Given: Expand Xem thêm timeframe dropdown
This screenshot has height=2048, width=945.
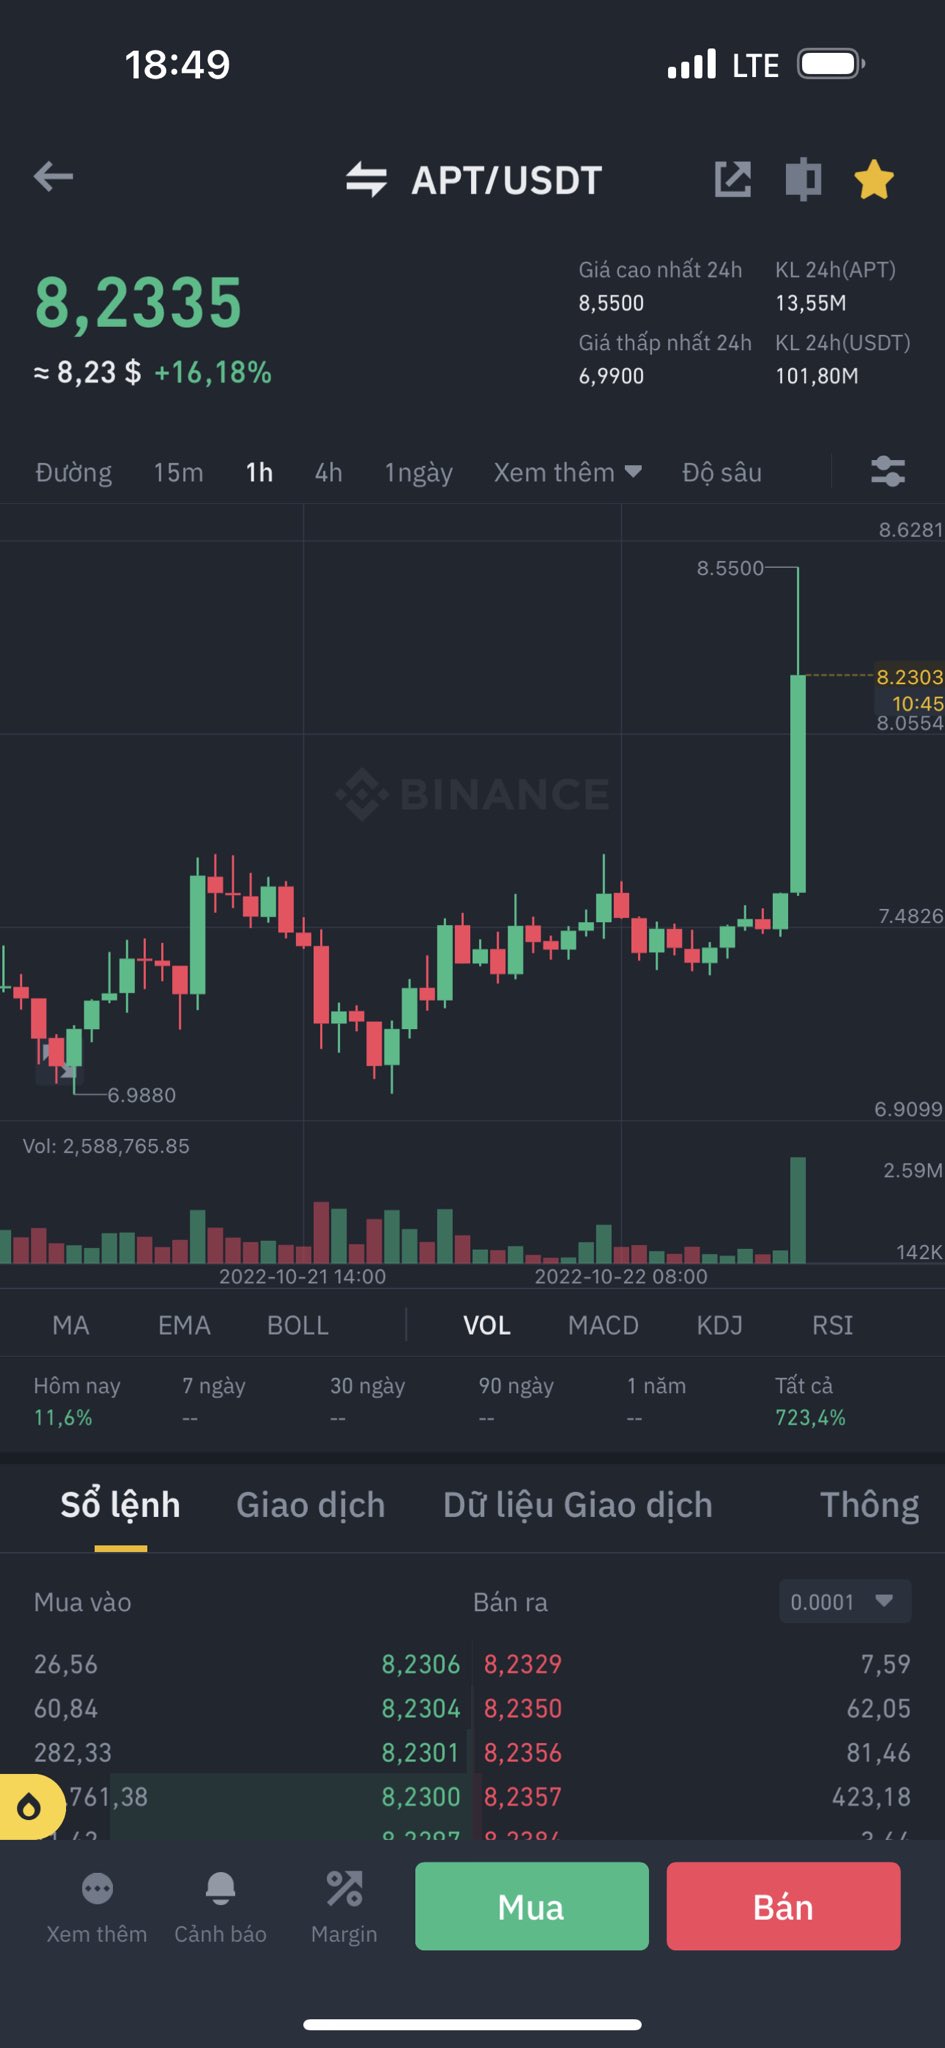Looking at the screenshot, I should (567, 472).
